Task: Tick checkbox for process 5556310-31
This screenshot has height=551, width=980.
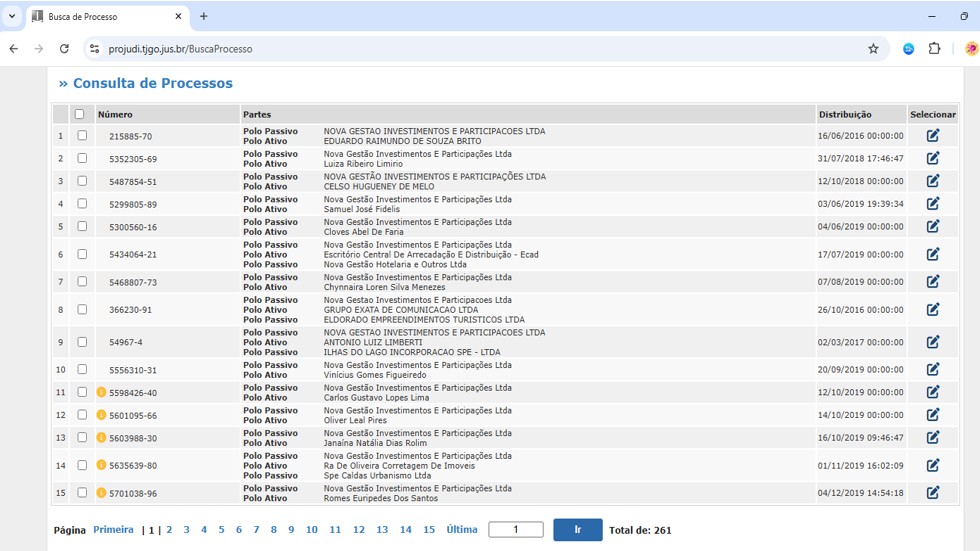Action: 82,370
